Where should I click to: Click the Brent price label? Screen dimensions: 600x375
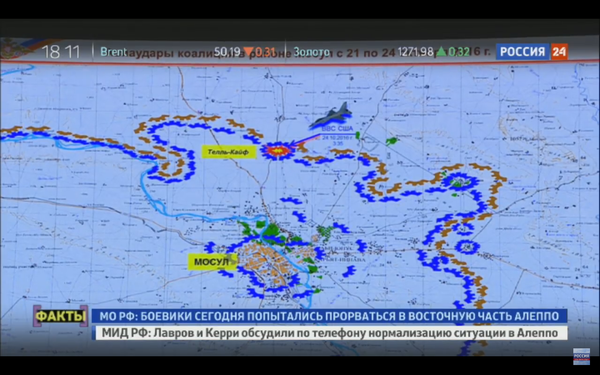[113, 52]
